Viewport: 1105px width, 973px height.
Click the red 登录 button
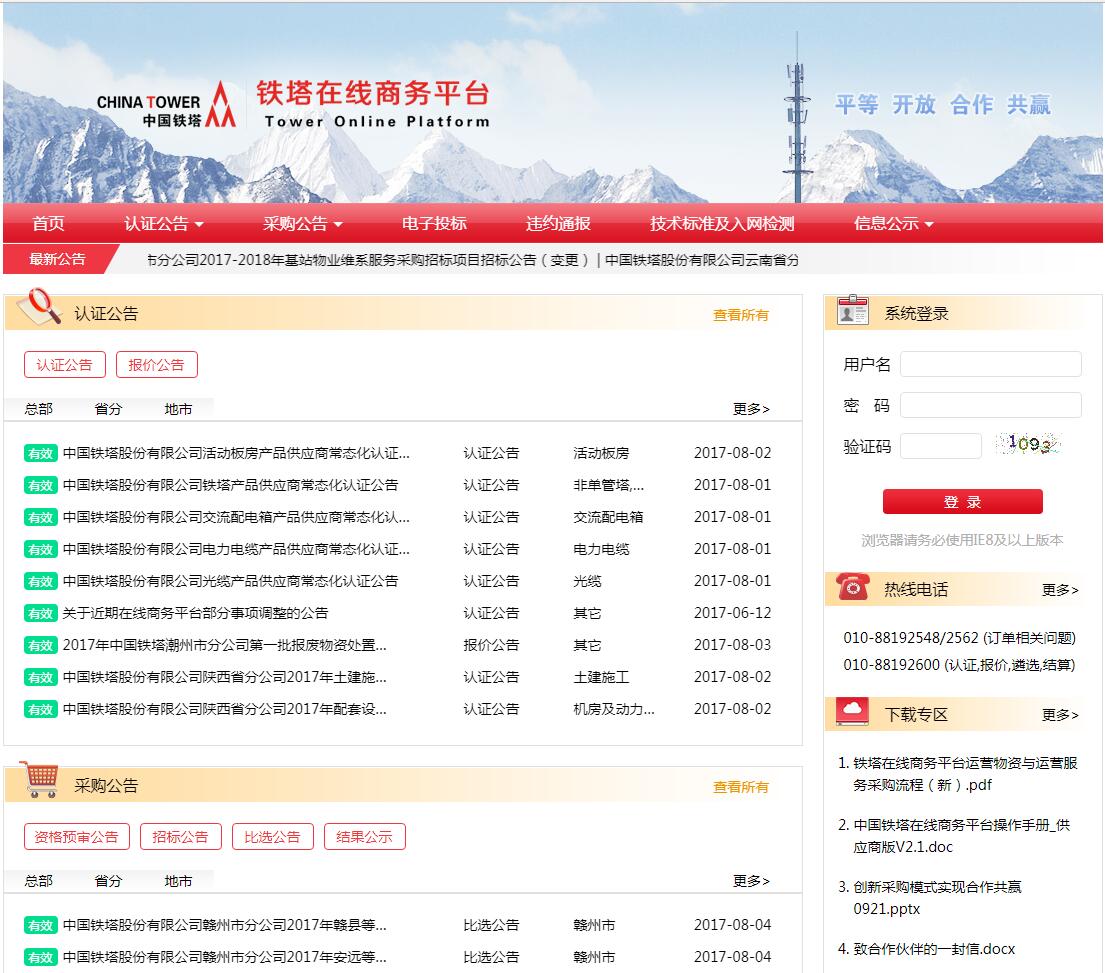(x=963, y=502)
